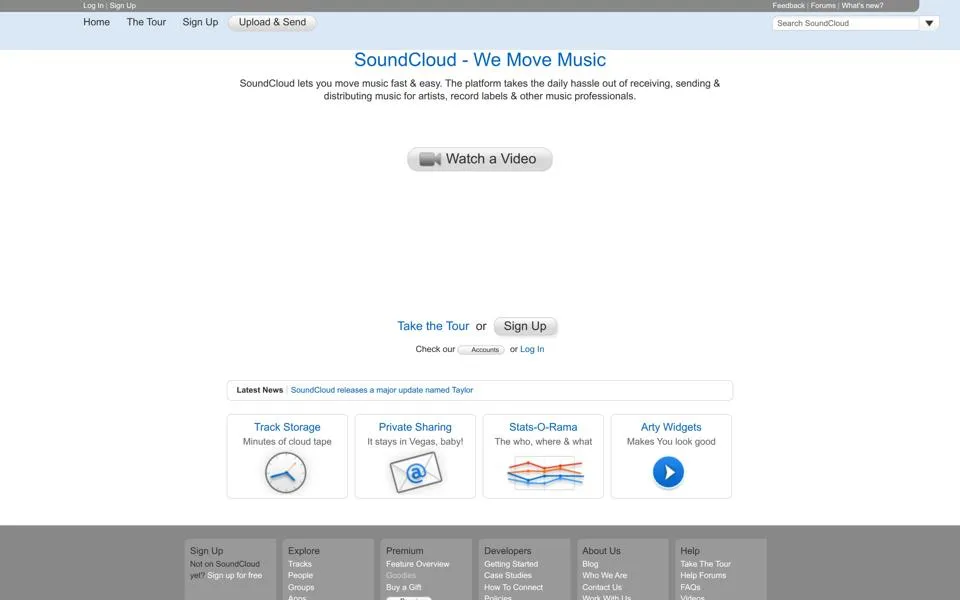Click Sign up for free in footer
The height and width of the screenshot is (600, 960).
point(234,576)
